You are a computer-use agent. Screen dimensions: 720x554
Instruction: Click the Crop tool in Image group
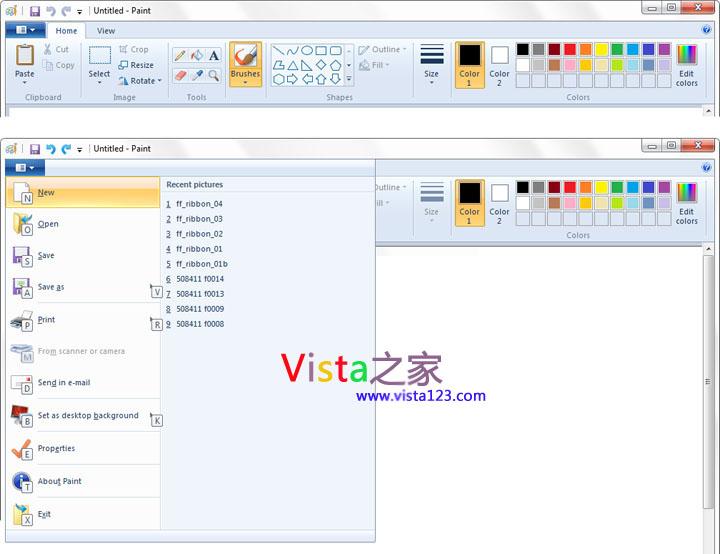(133, 49)
